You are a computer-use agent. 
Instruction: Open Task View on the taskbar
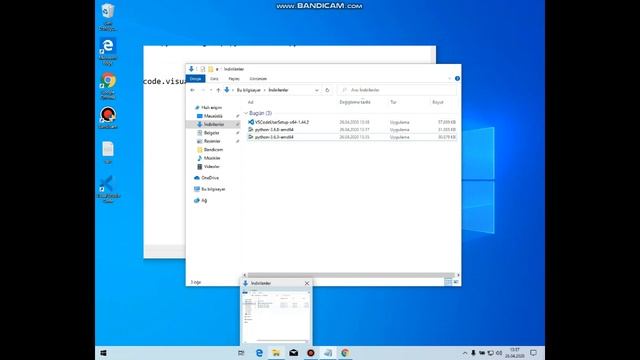241,353
